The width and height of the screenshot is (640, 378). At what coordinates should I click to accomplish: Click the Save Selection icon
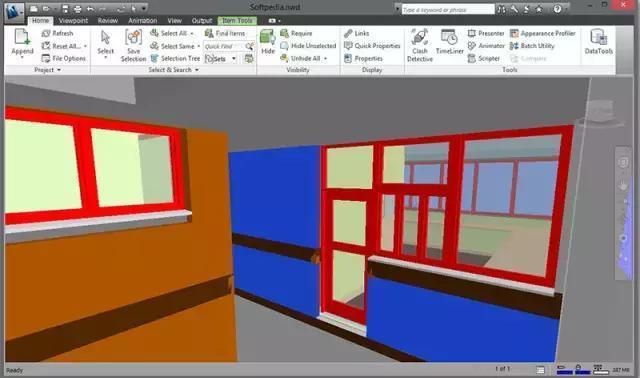133,38
